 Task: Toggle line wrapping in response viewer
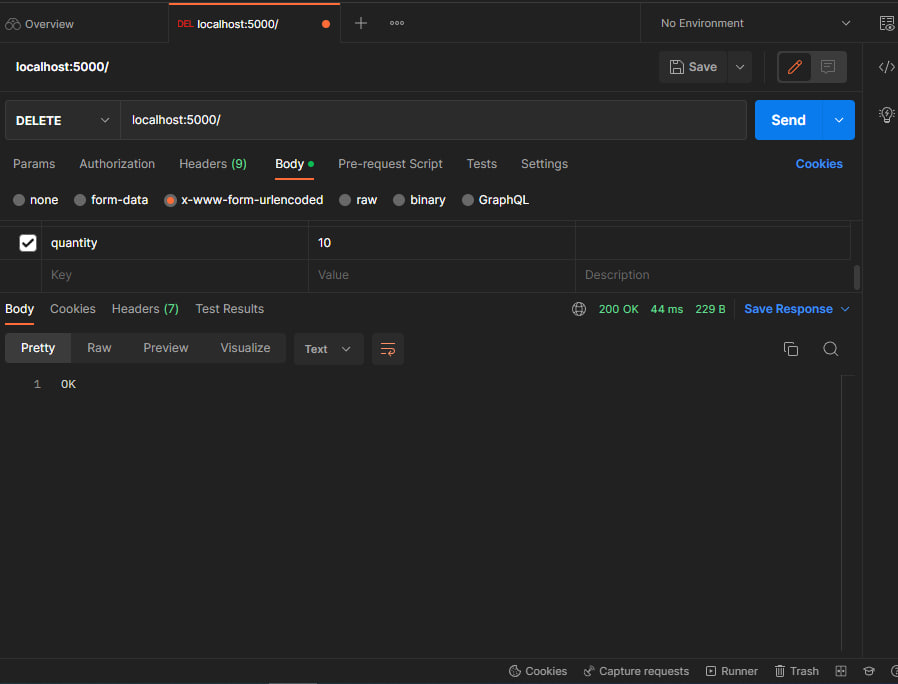tap(388, 349)
